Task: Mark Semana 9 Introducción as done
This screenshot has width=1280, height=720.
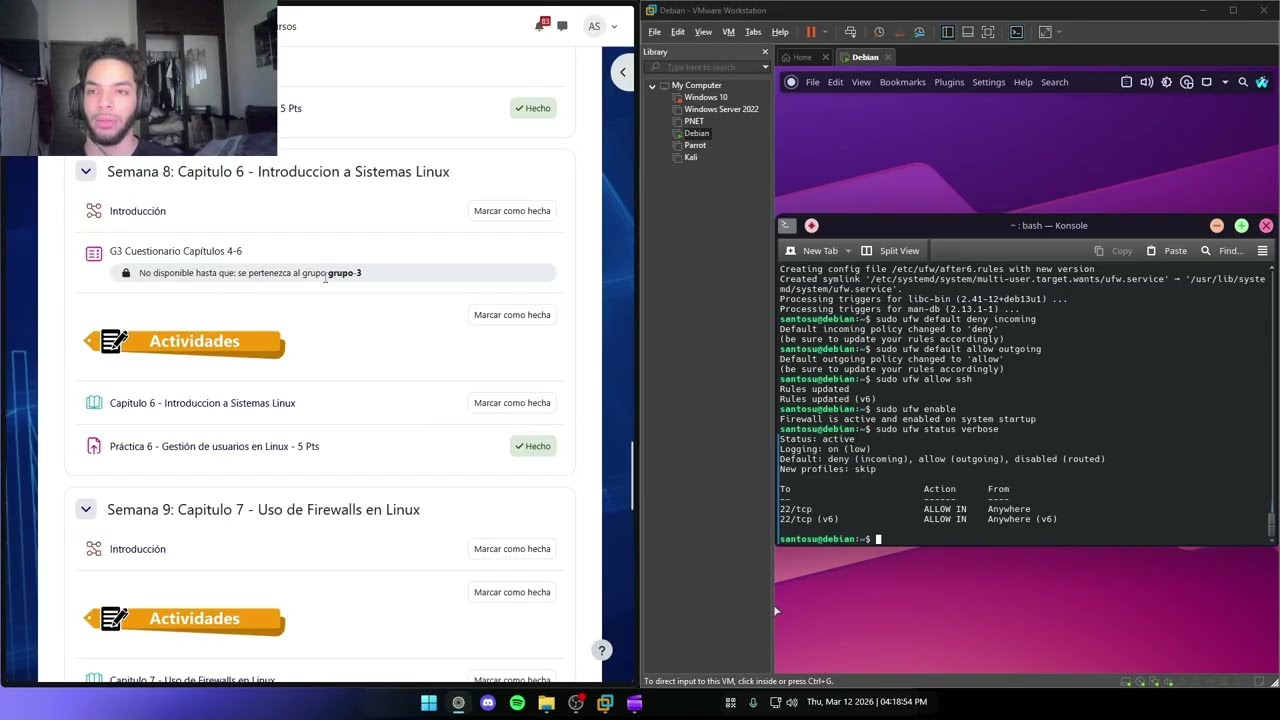Action: pos(512,549)
